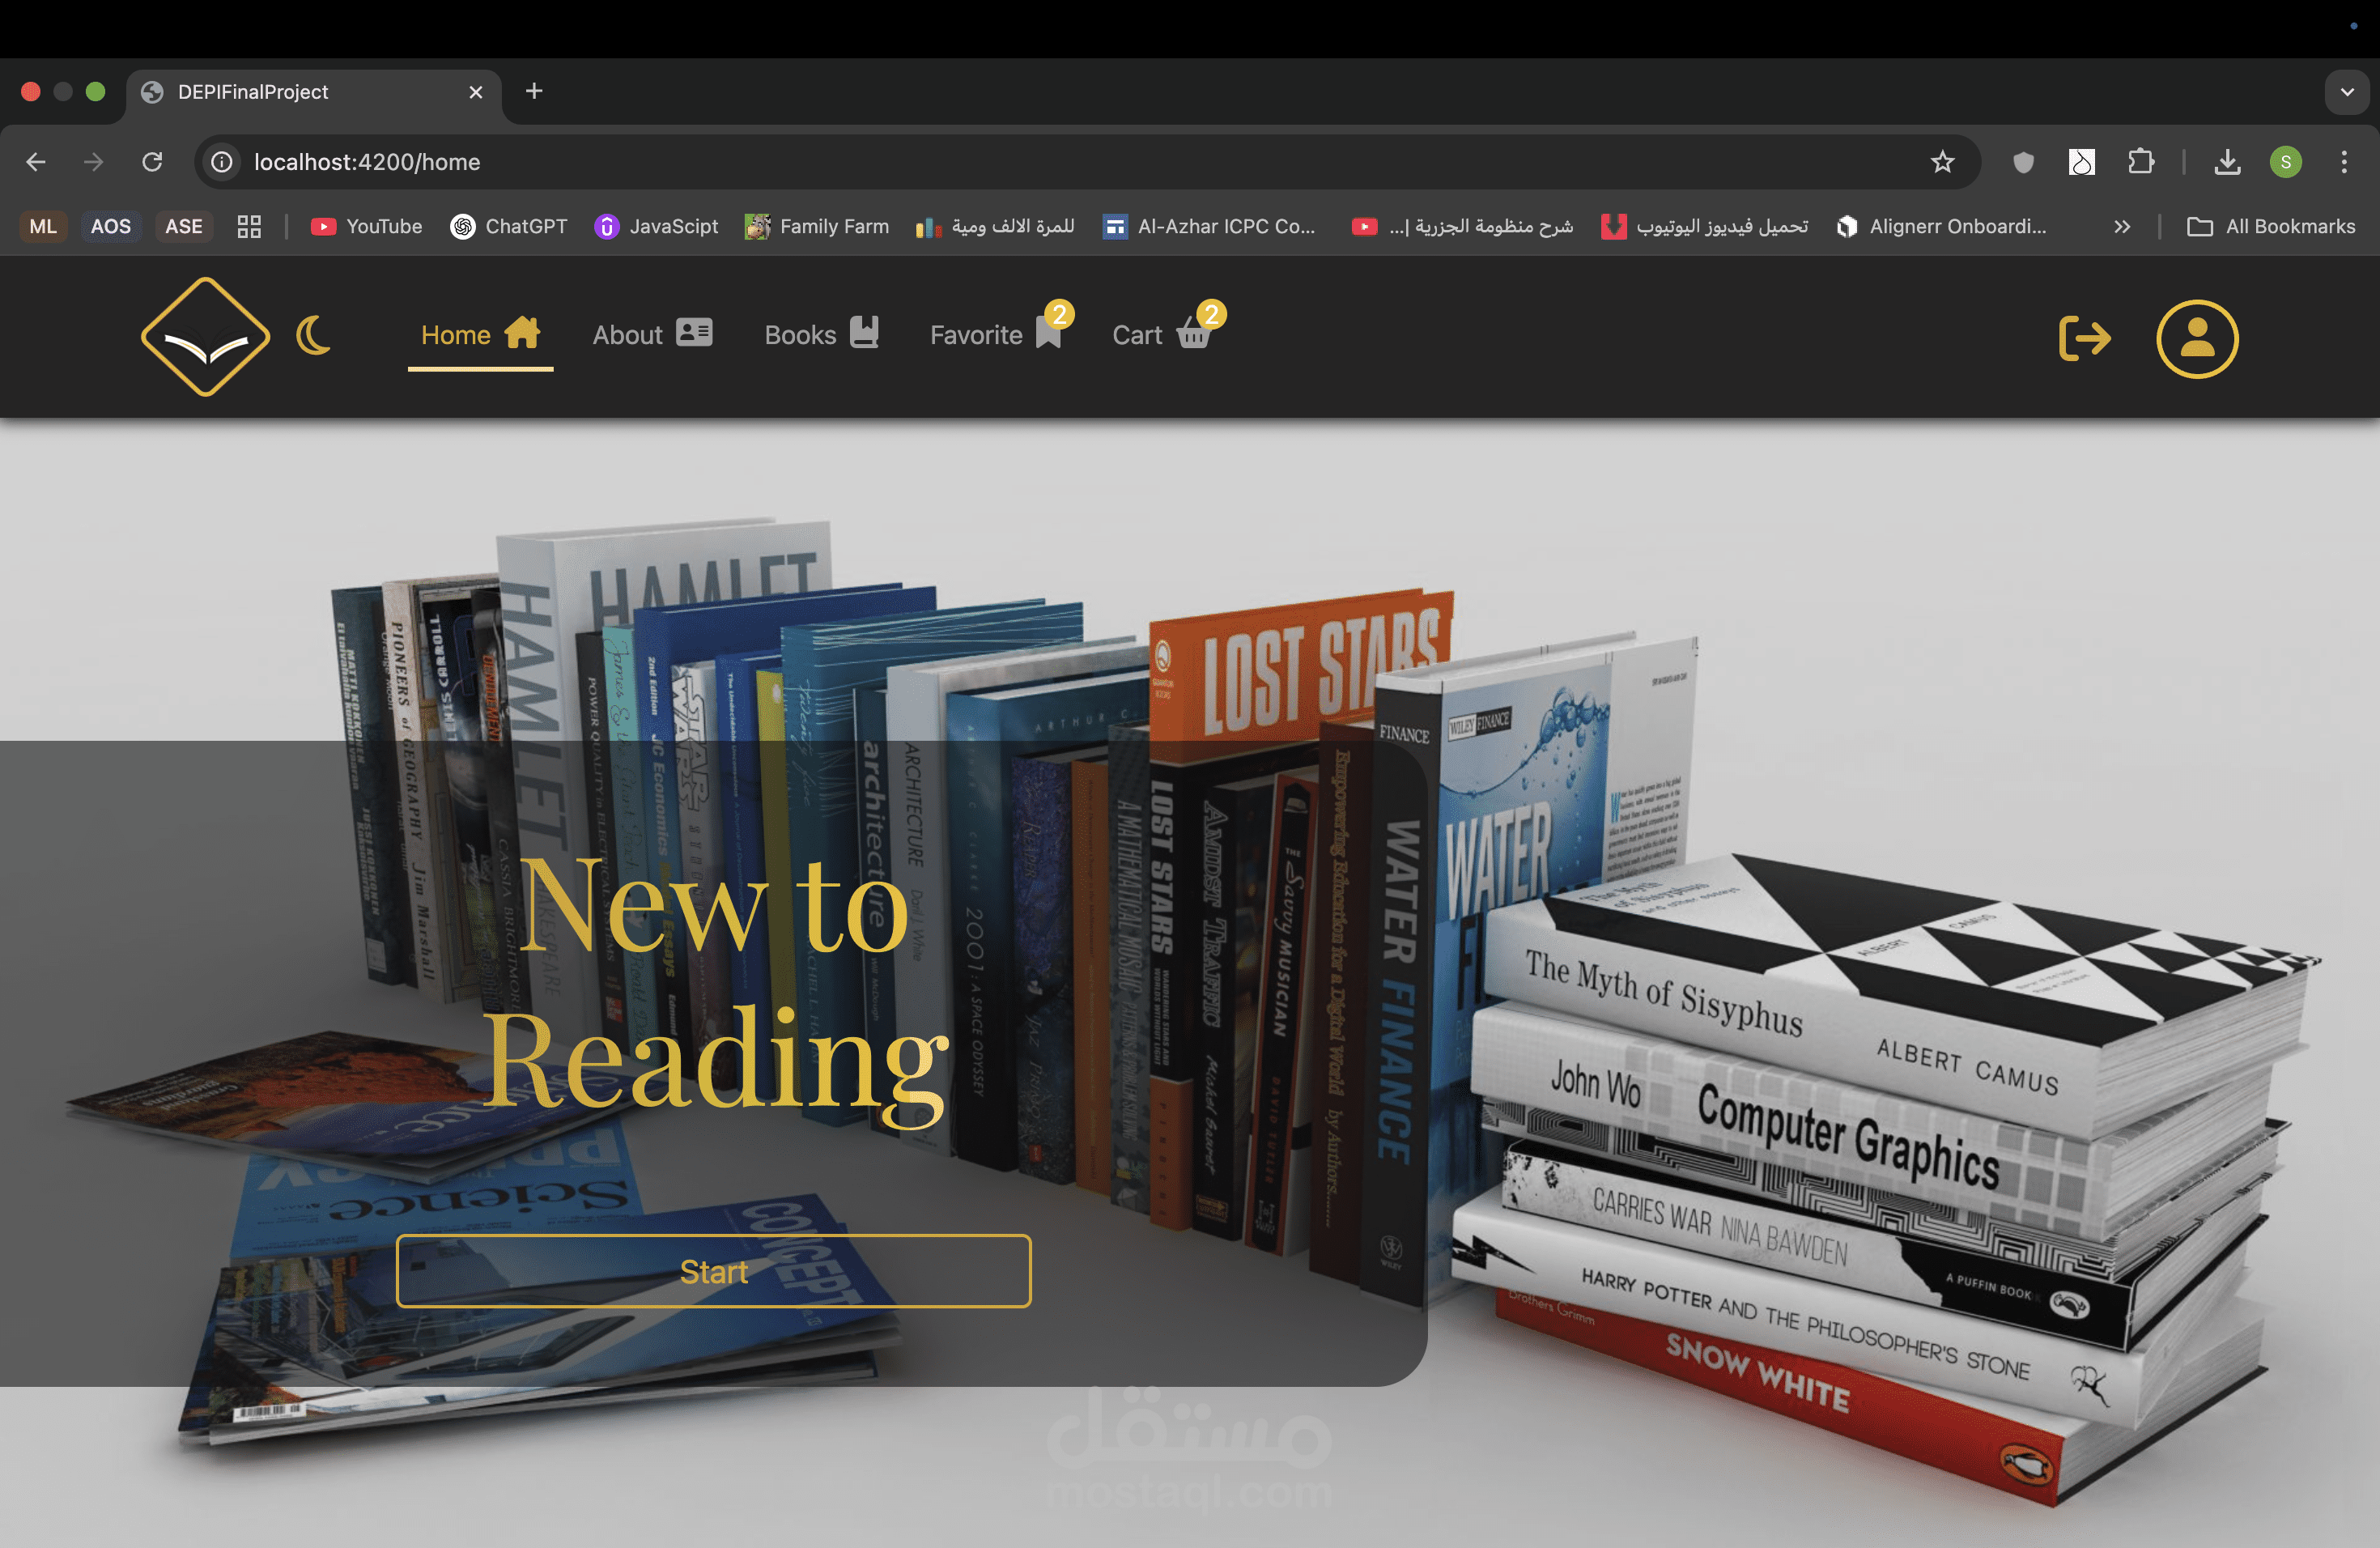Open the JavaScipt bookmark
This screenshot has height=1548, width=2380.
pos(656,226)
